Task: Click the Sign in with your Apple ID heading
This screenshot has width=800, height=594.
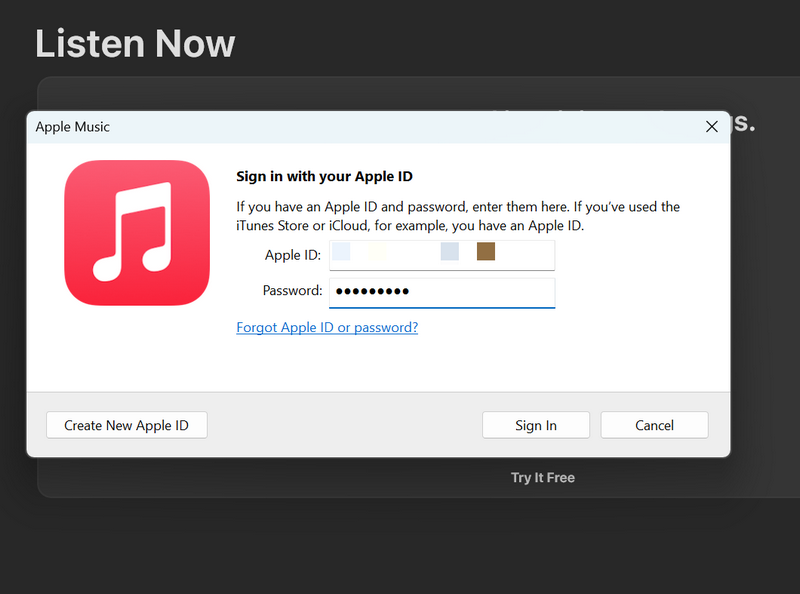Action: pyautogui.click(x=324, y=177)
